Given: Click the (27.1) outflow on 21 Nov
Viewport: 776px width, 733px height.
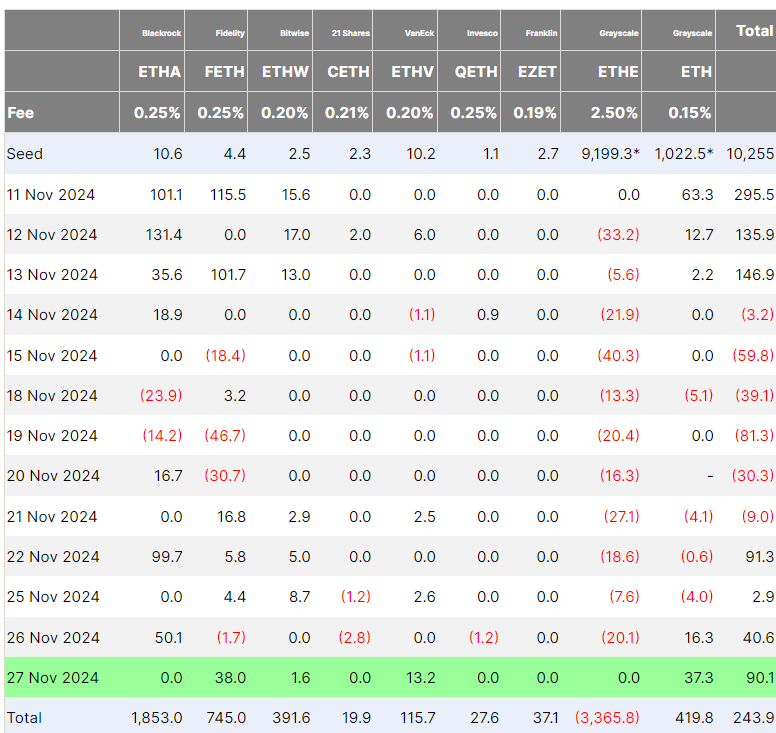Looking at the screenshot, I should [622, 517].
